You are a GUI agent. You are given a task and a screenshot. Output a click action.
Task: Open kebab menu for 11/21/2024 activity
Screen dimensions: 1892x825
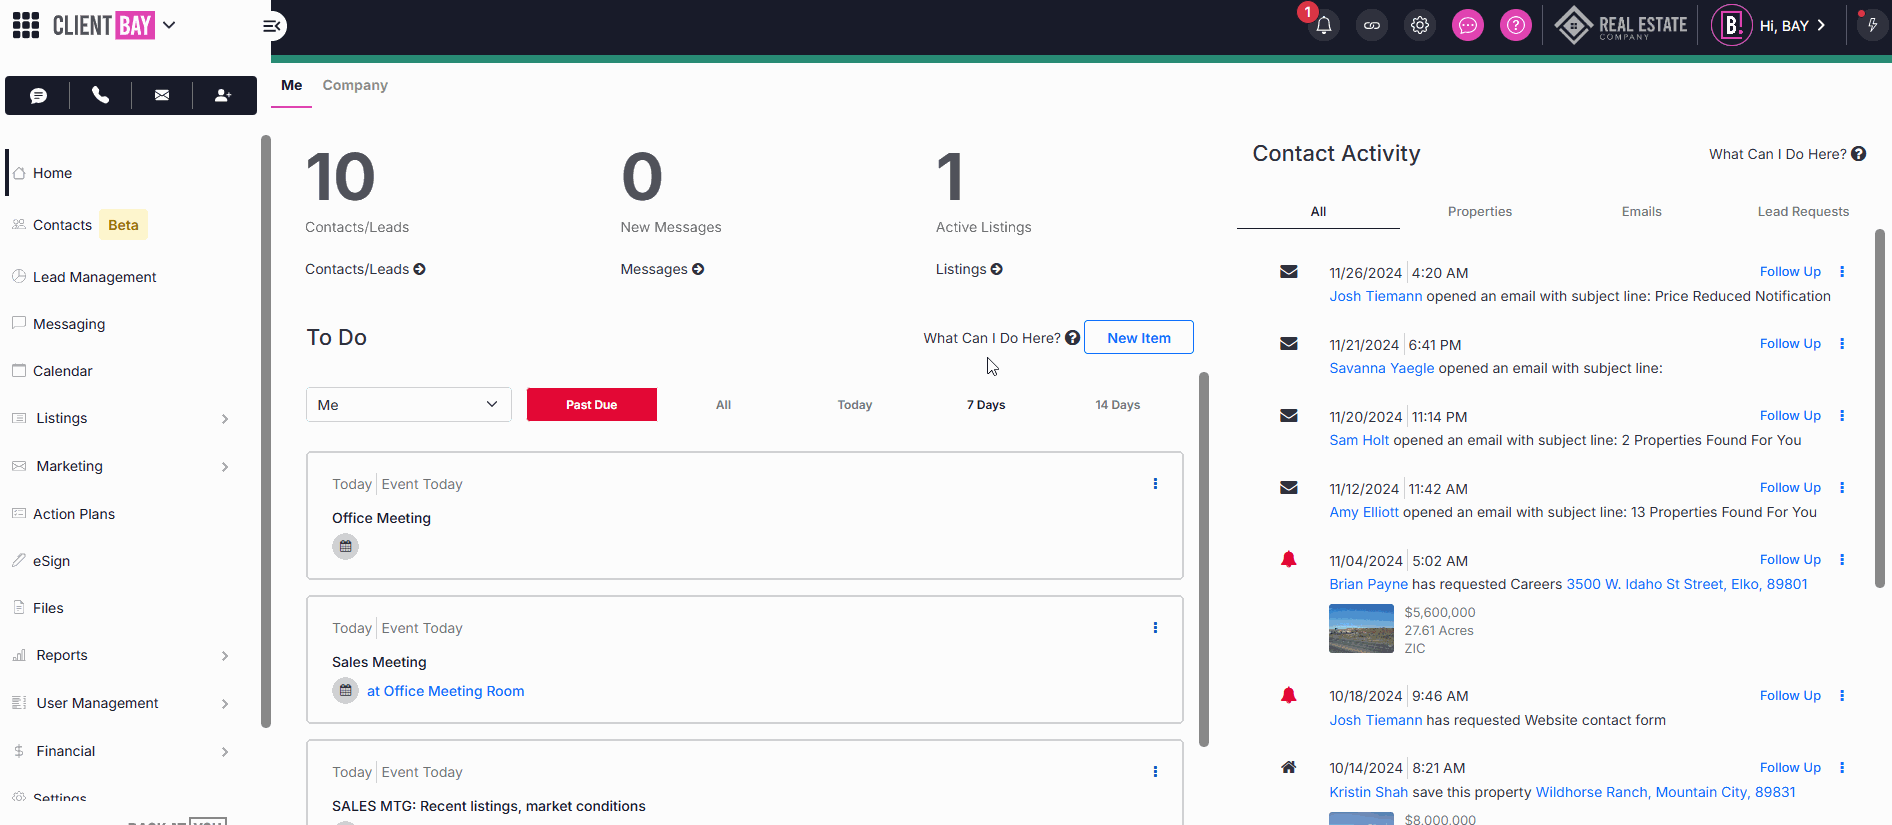point(1842,344)
